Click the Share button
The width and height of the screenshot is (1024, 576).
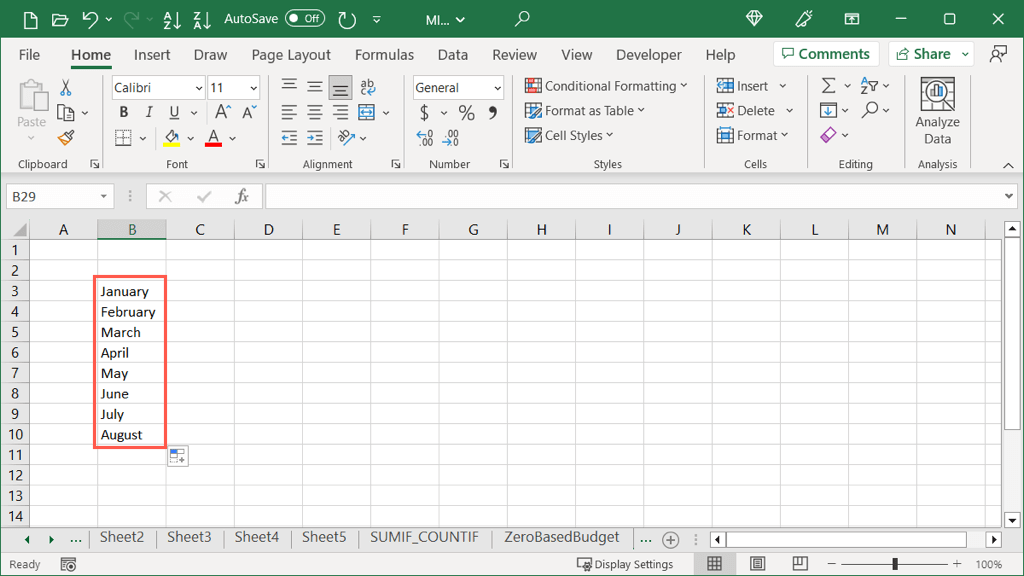point(923,54)
